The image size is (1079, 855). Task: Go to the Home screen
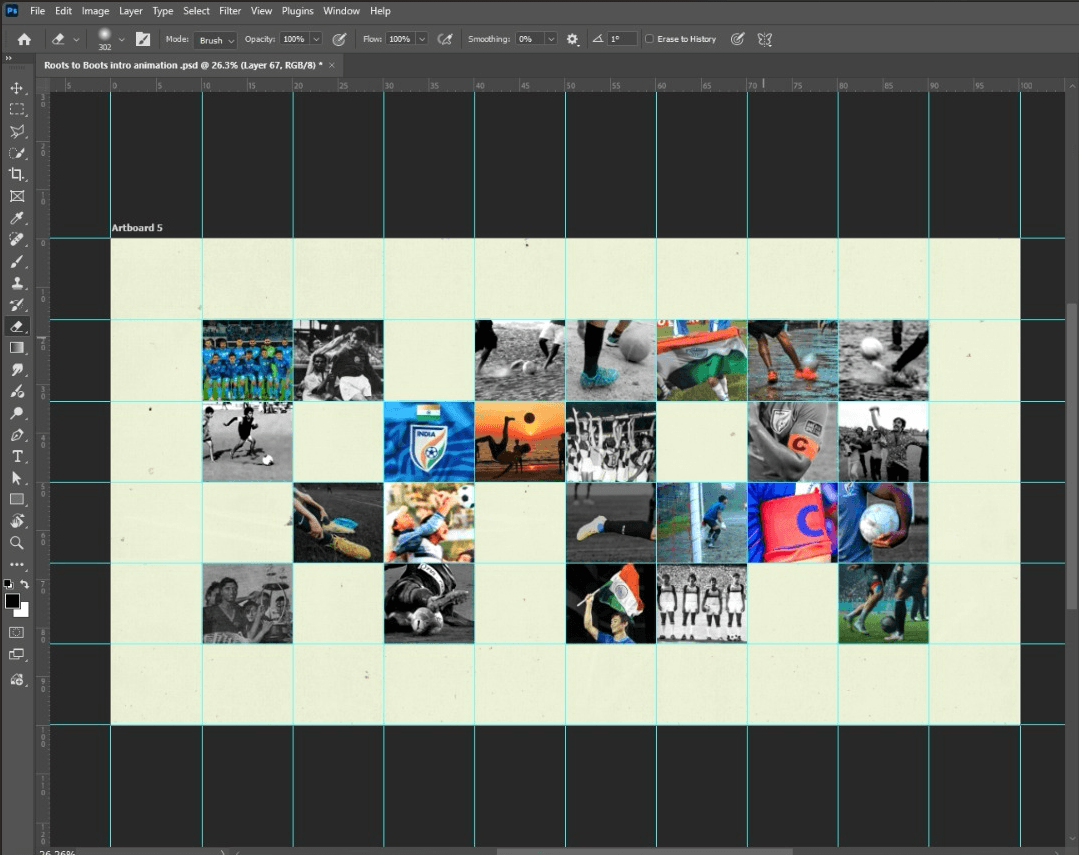[24, 39]
